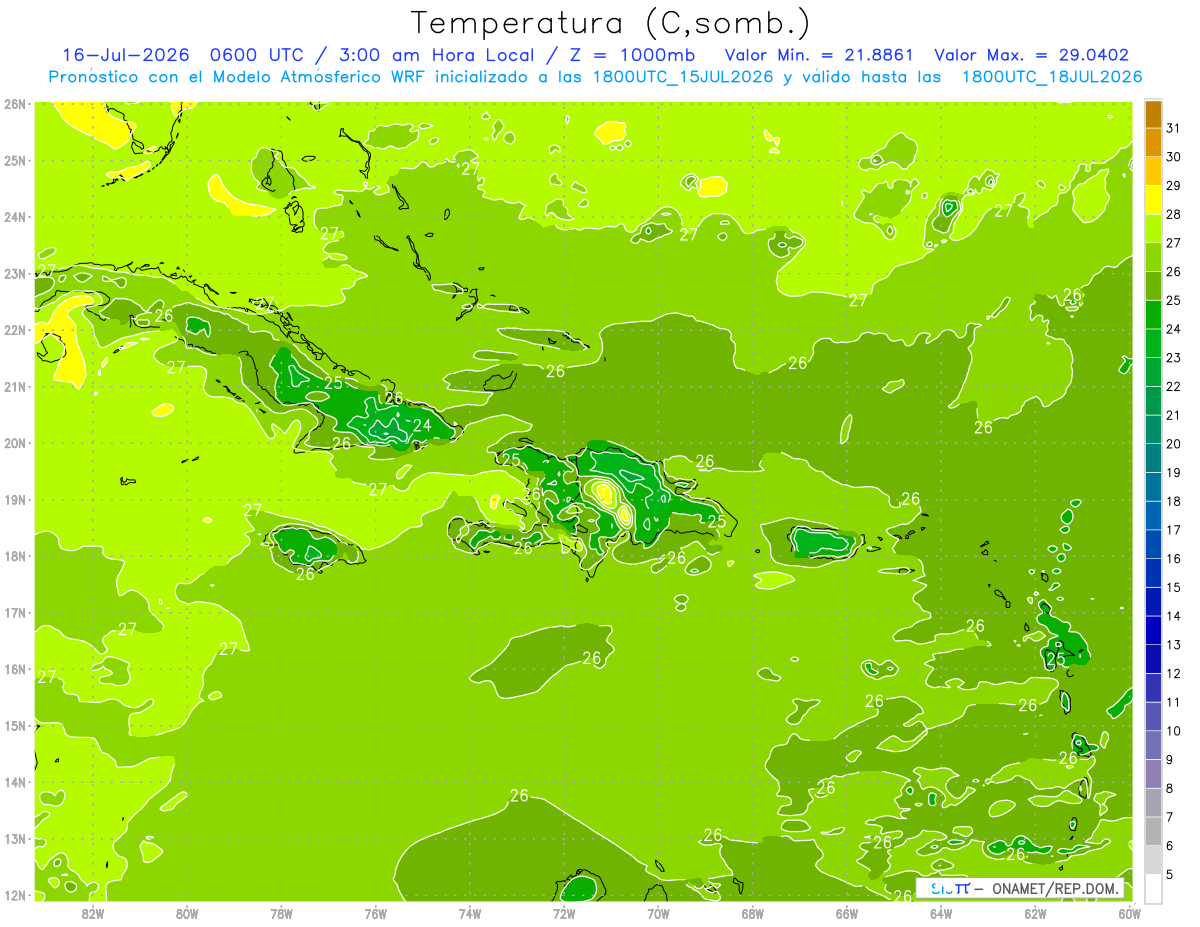The height and width of the screenshot is (927, 1200).
Task: Click the "1800UTC_18JUL2026" valid-until time
Action: tap(1051, 76)
